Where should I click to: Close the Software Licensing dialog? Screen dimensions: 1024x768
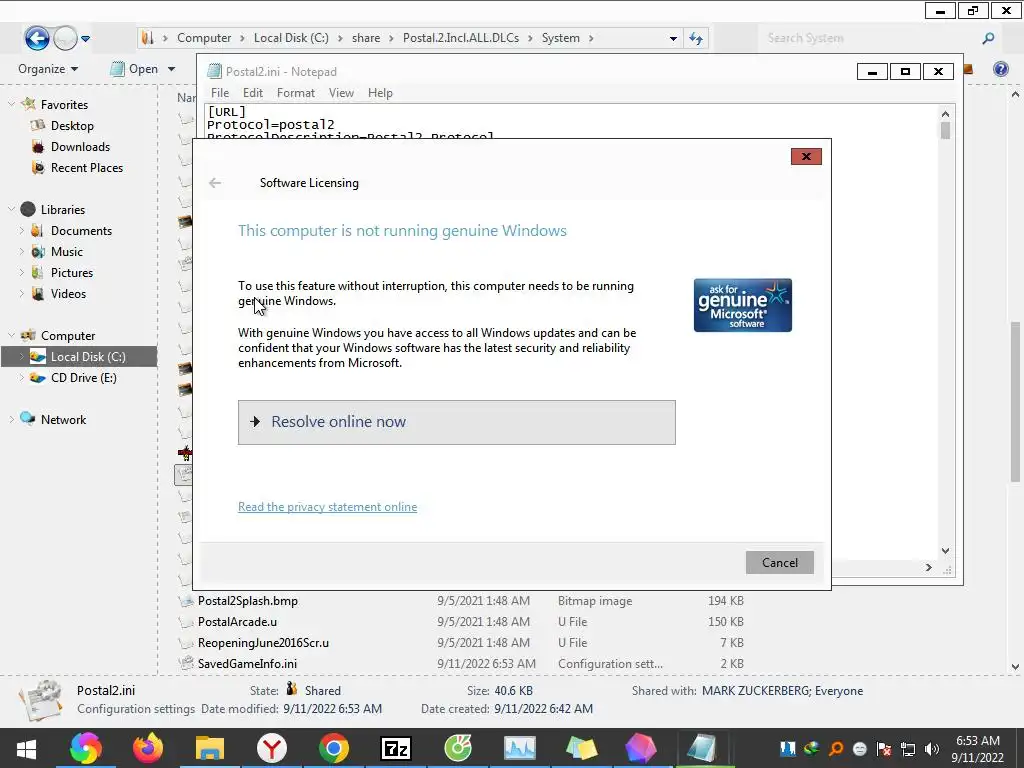[806, 156]
